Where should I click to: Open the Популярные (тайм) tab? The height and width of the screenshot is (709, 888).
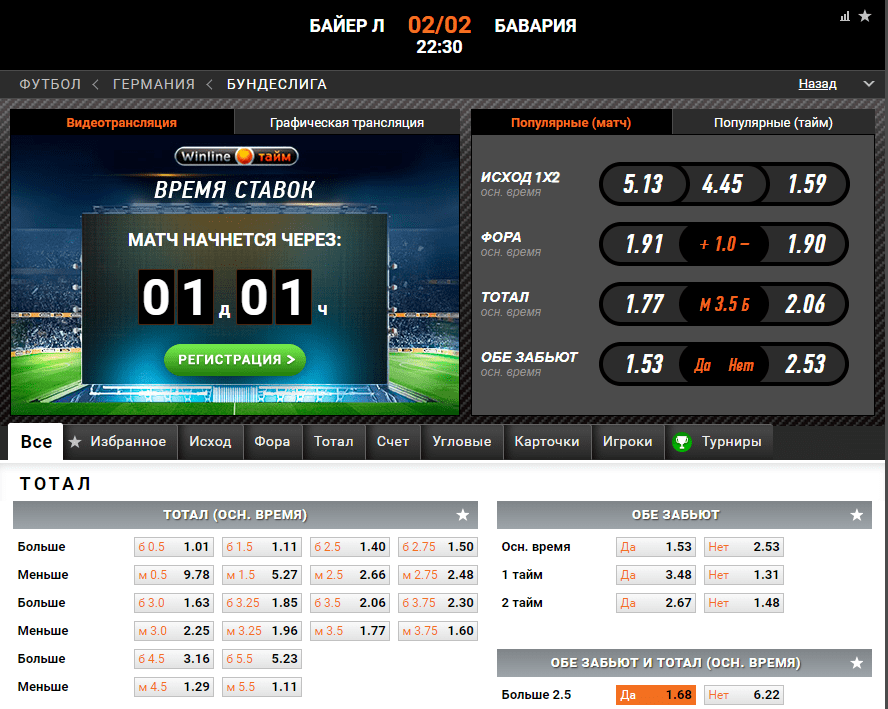tap(773, 123)
